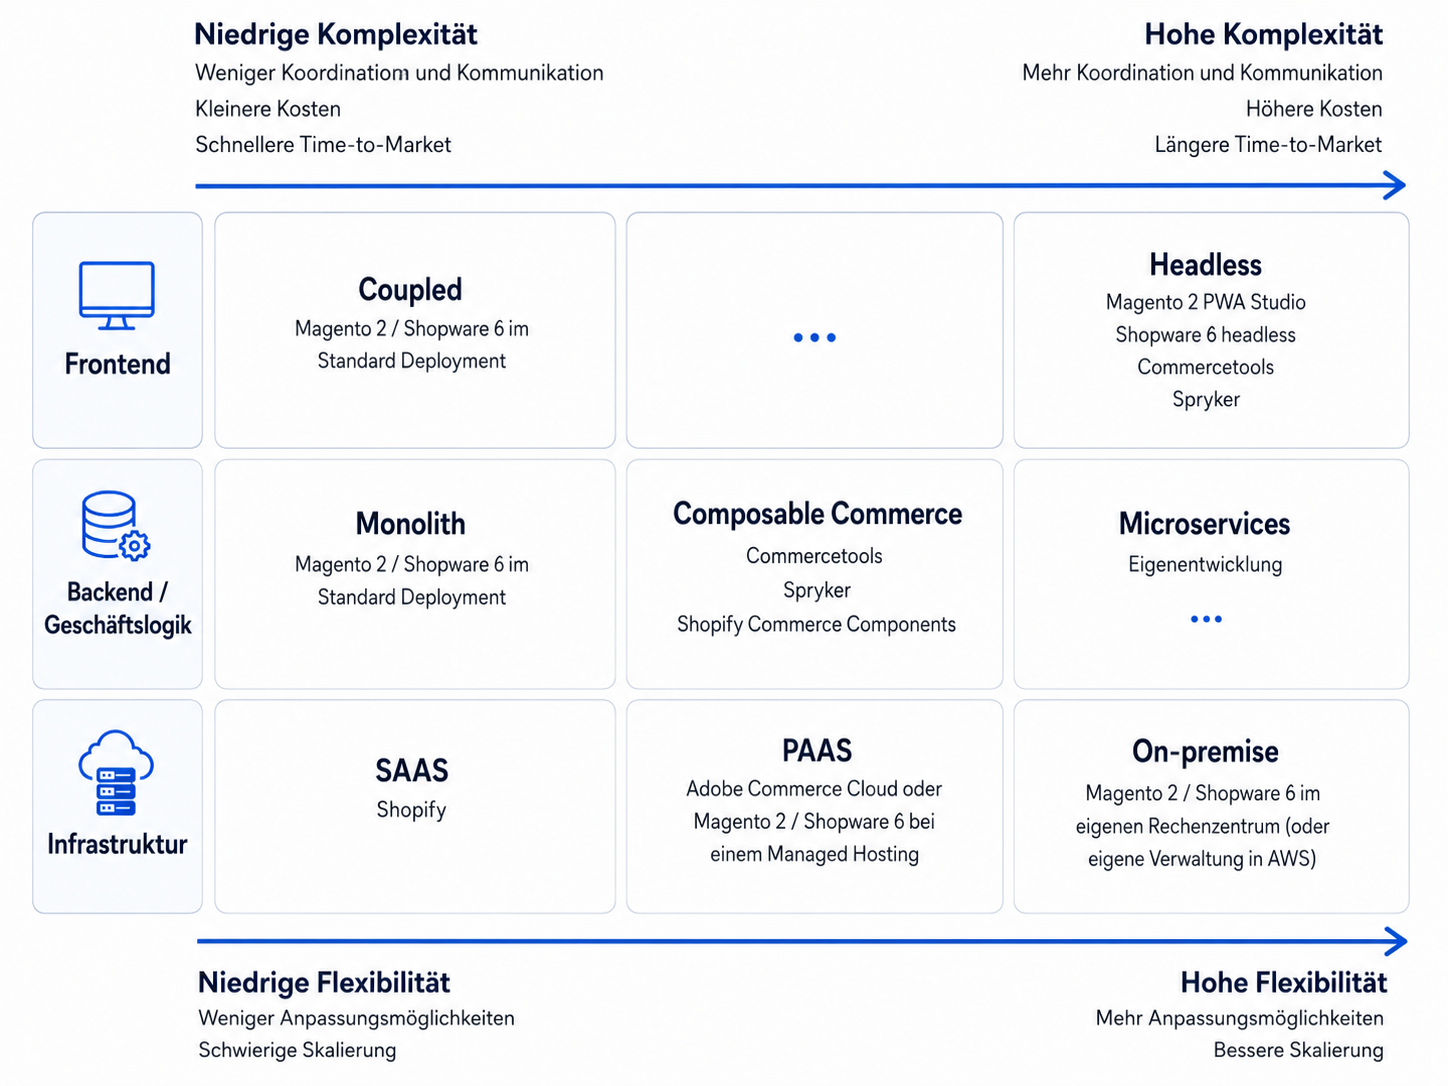Select the On-premise card heading
1448x1086 pixels.
1205,752
